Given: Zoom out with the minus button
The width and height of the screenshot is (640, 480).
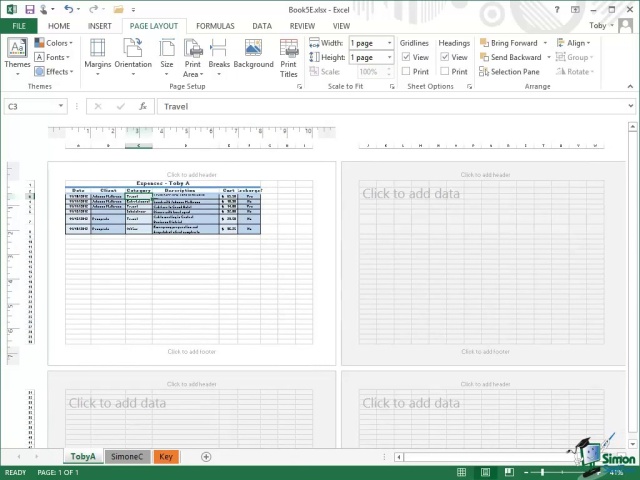Looking at the screenshot, I should tap(527, 472).
